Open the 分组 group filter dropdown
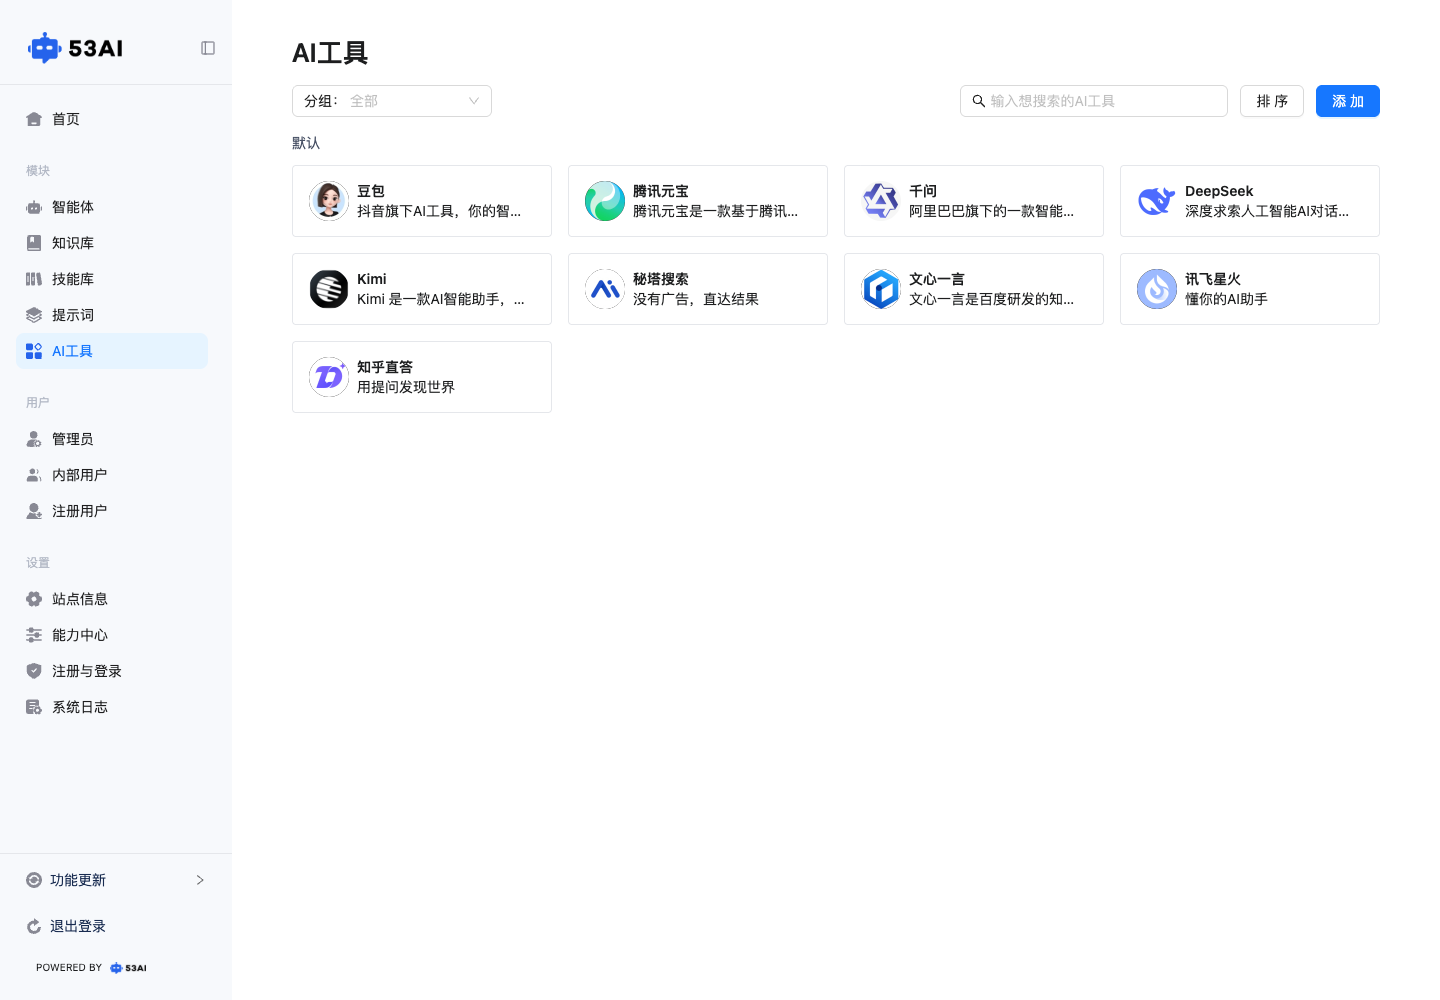This screenshot has width=1440, height=1000. 392,101
